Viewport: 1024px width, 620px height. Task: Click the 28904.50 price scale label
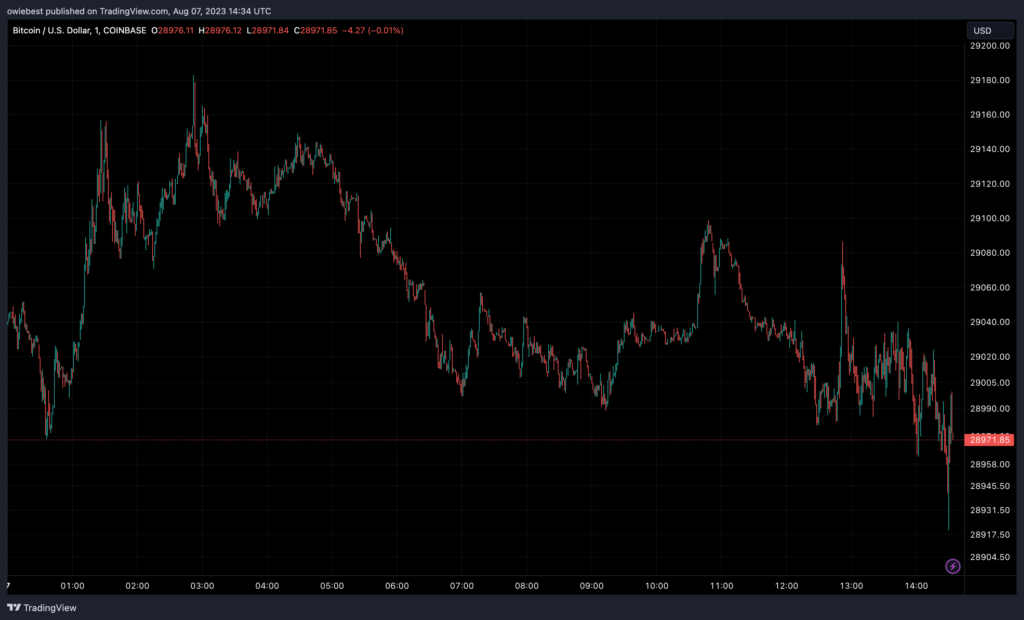(x=988, y=557)
